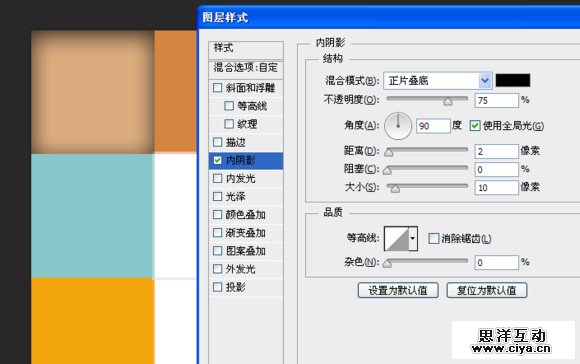Enable the 外发光 checkbox
580x364 pixels.
point(218,269)
